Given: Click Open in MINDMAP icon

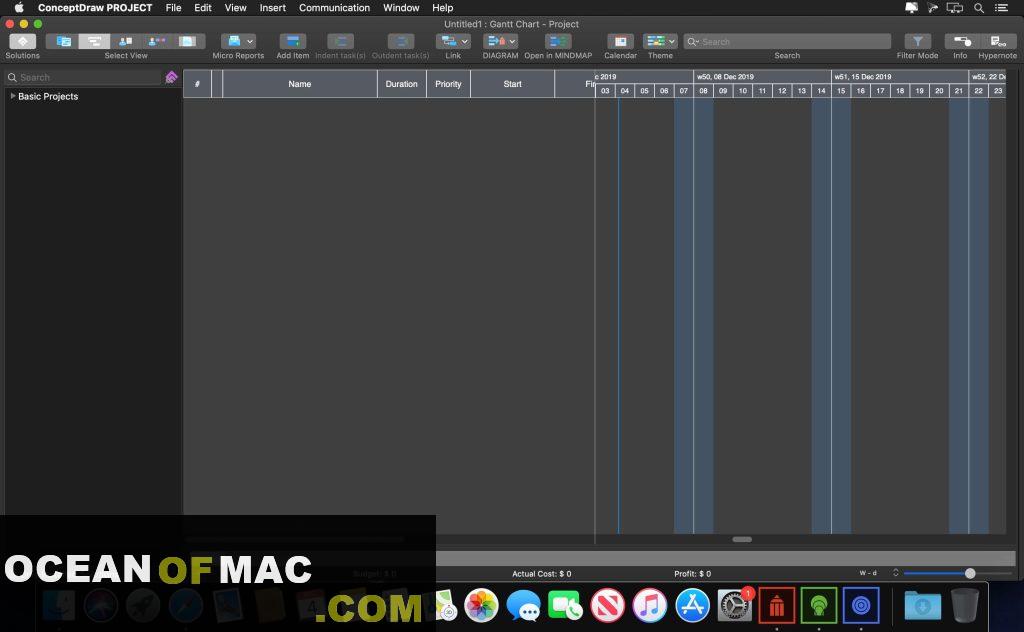Looking at the screenshot, I should [x=558, y=41].
